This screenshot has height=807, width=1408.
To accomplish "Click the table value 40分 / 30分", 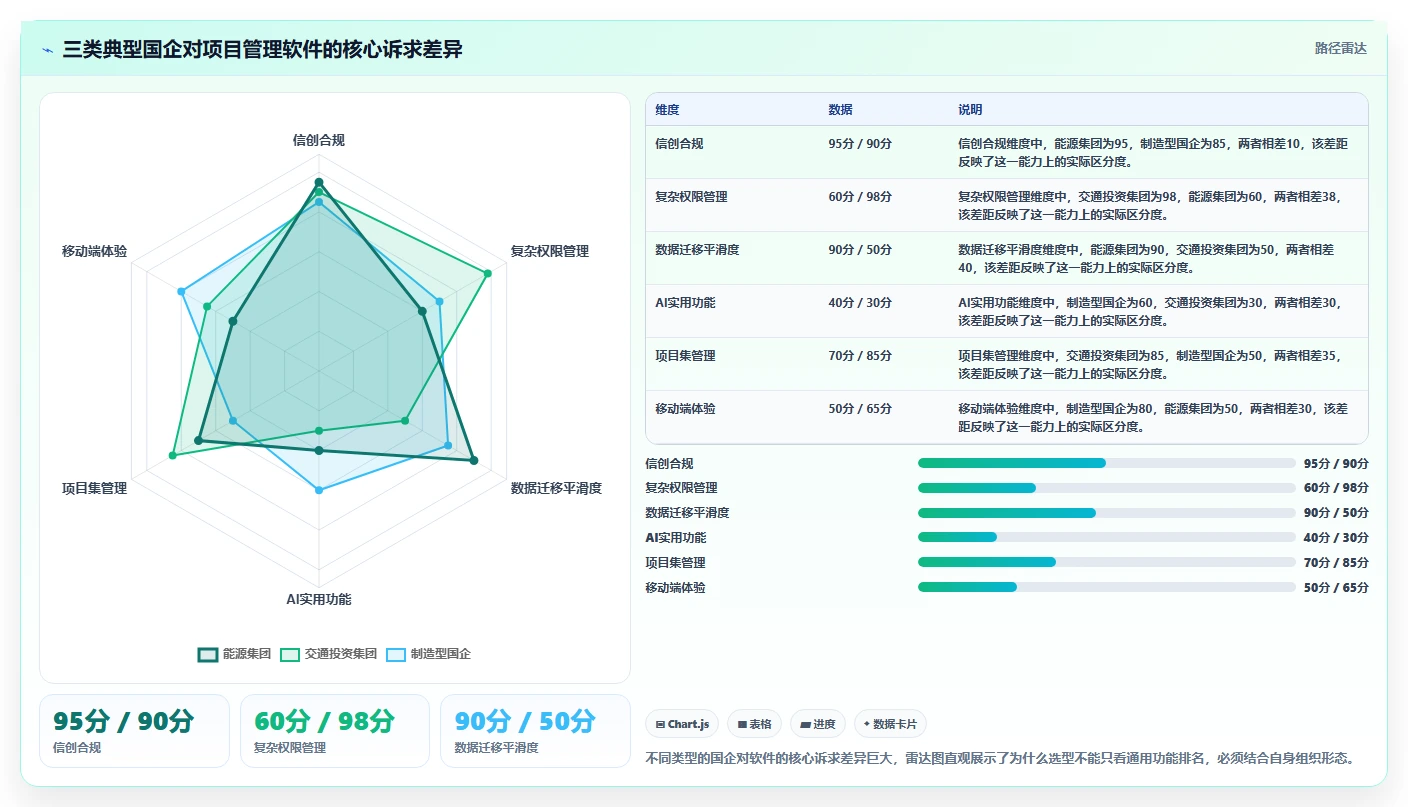I will 860,303.
